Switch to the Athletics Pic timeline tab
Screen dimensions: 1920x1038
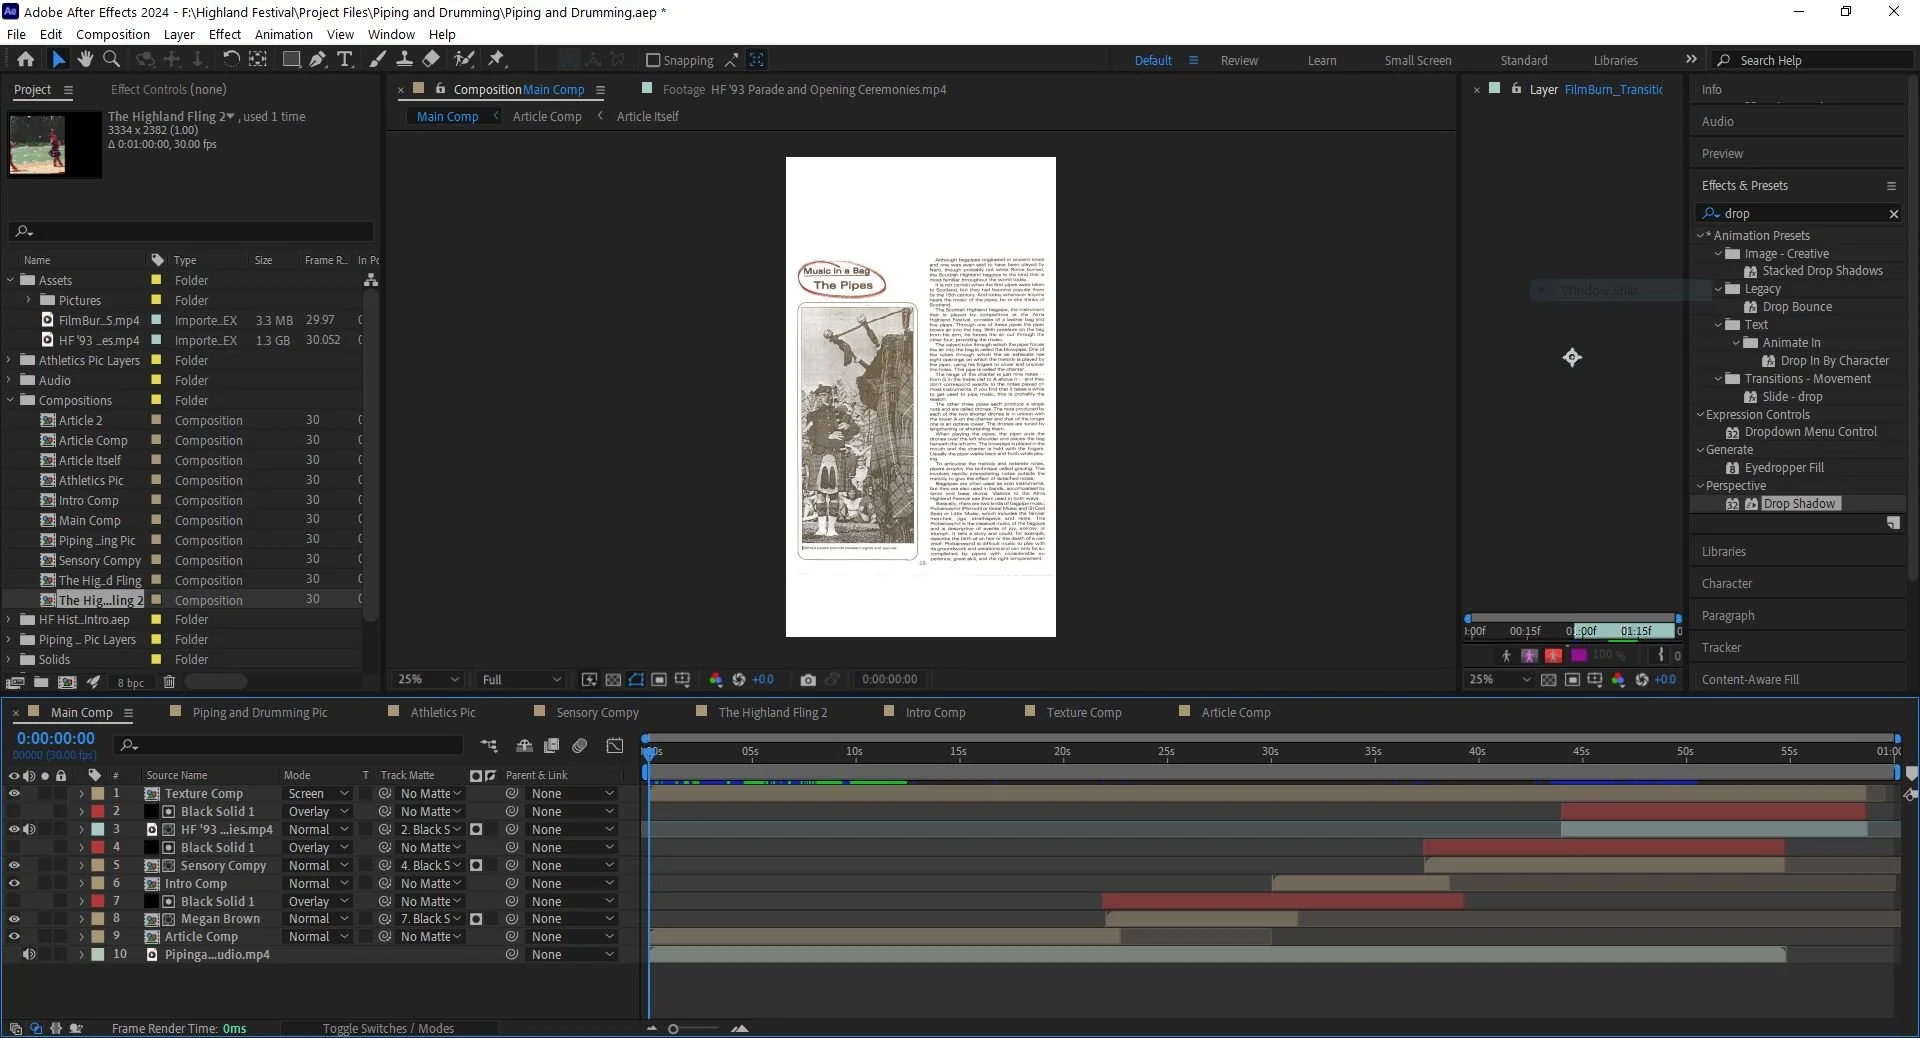pos(442,713)
